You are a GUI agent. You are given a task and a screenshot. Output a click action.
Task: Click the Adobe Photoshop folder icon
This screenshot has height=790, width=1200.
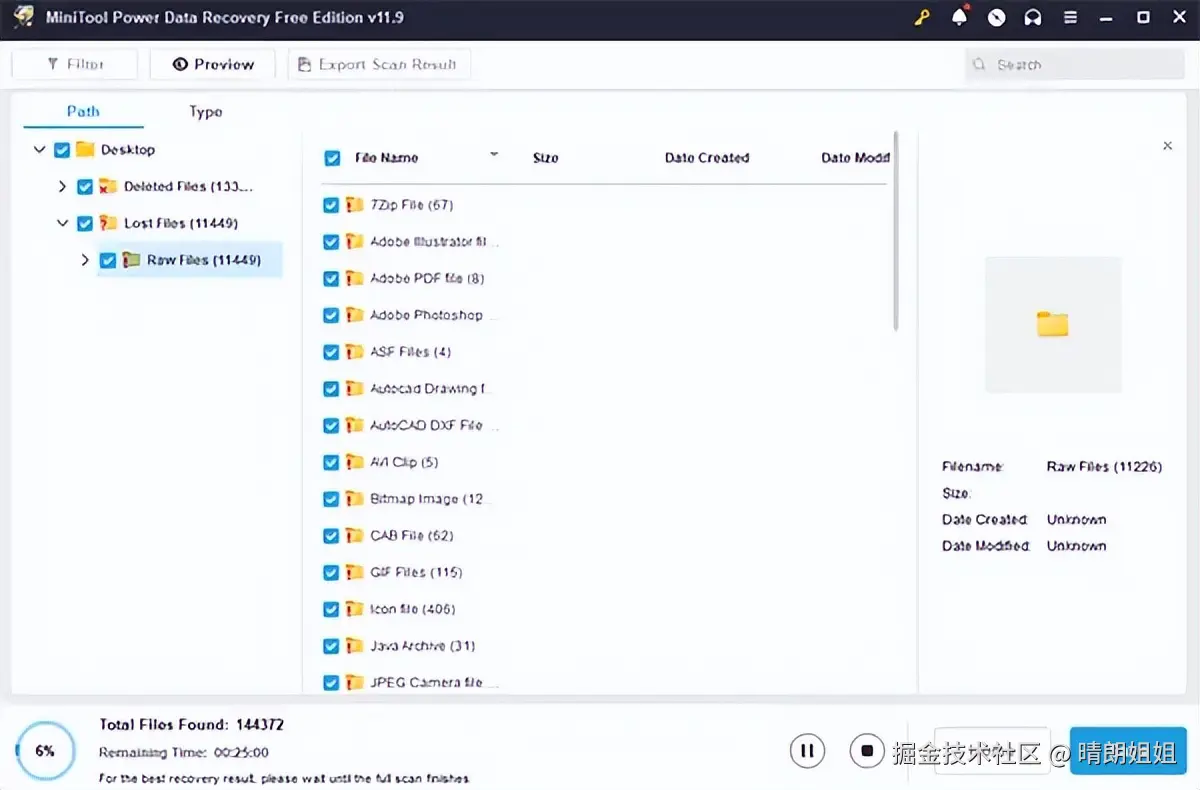(x=354, y=315)
